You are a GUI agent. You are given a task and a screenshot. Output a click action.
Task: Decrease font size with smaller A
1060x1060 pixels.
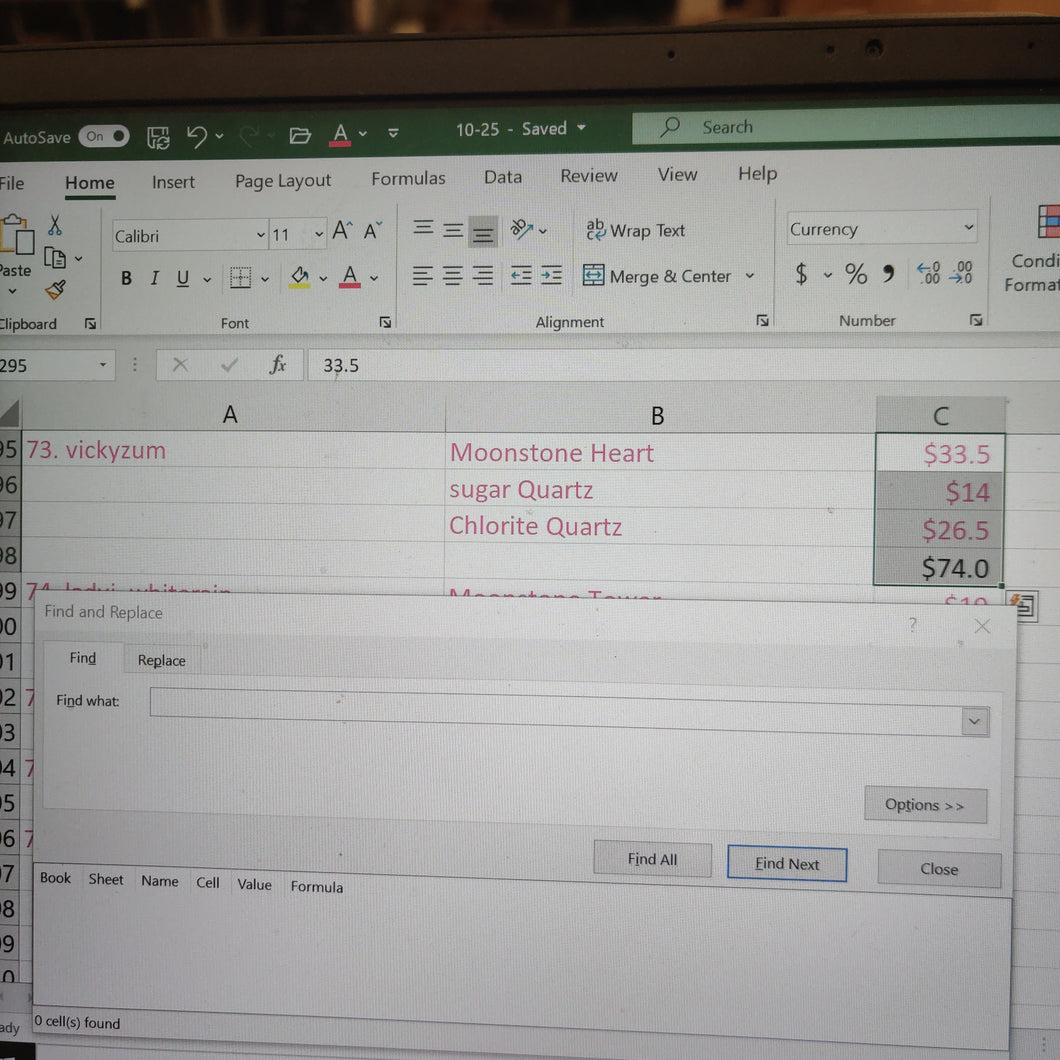coord(372,231)
